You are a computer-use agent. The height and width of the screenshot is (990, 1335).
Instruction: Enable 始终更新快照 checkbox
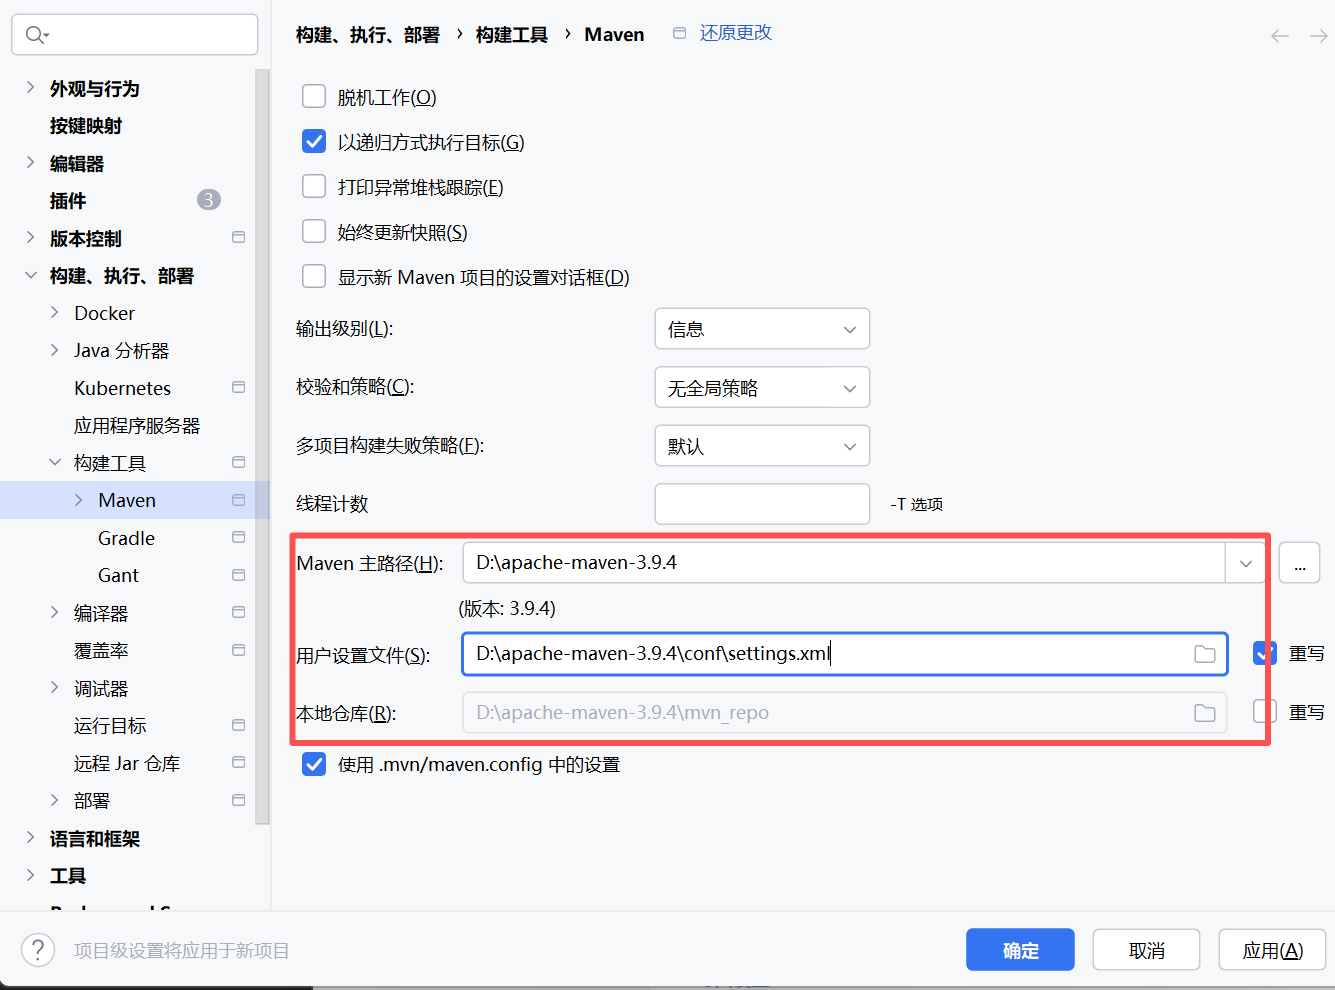314,231
